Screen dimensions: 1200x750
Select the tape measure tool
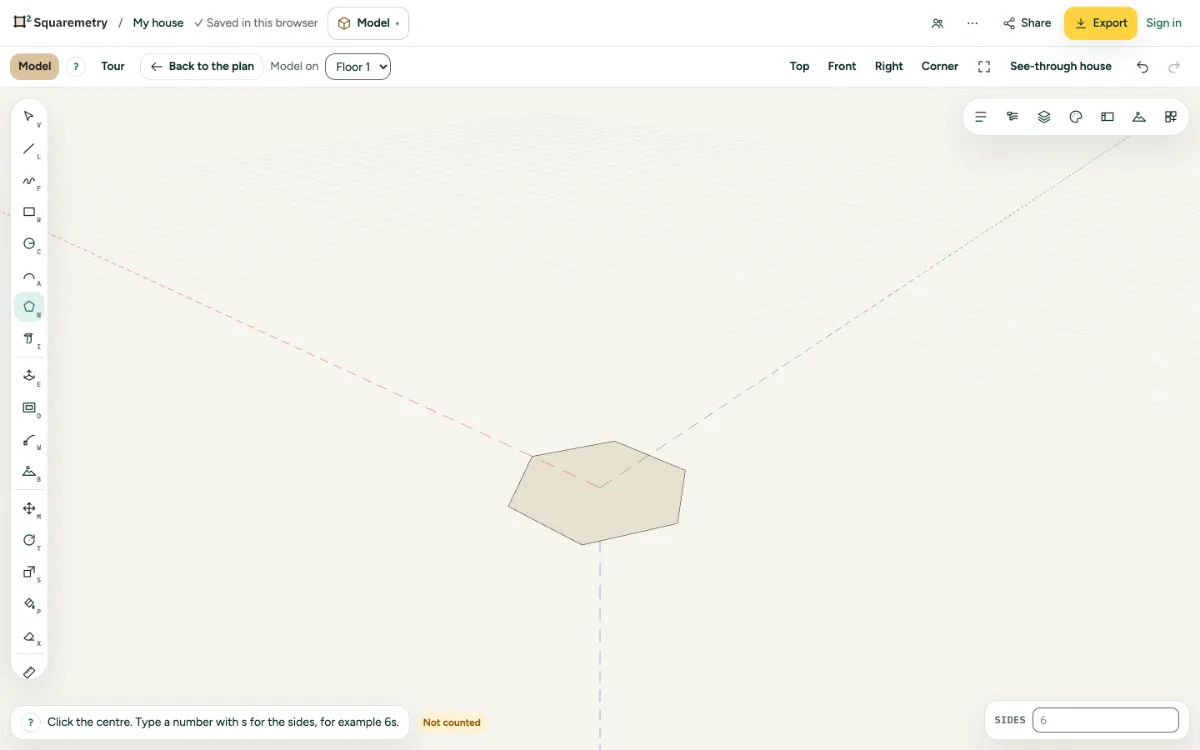pos(29,672)
